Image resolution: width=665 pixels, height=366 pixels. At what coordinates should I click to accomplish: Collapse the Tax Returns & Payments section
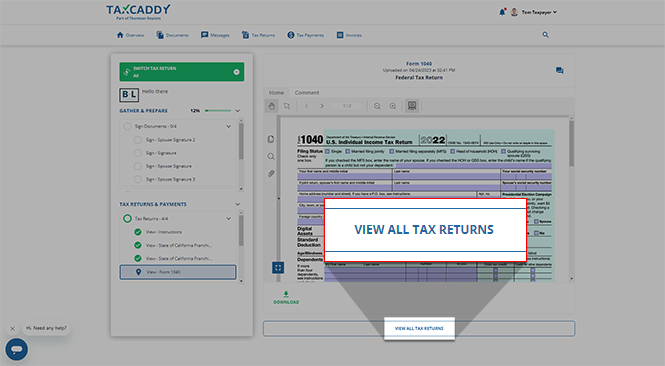click(238, 204)
